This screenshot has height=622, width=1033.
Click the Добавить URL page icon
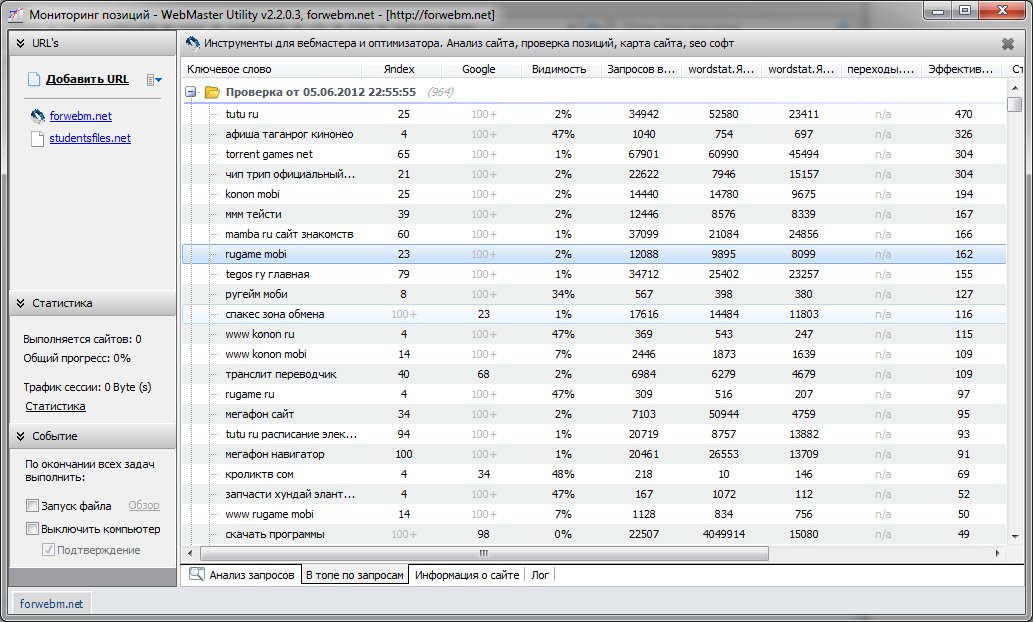point(33,79)
